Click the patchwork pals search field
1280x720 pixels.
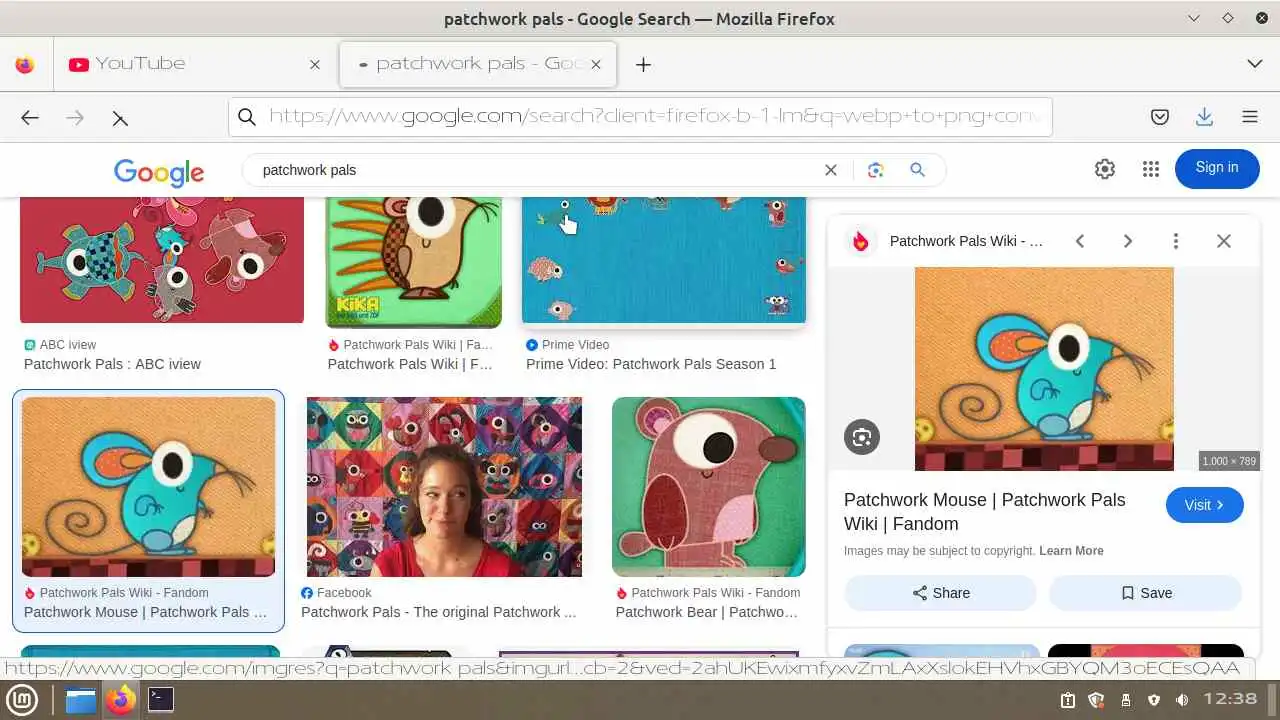pos(535,170)
